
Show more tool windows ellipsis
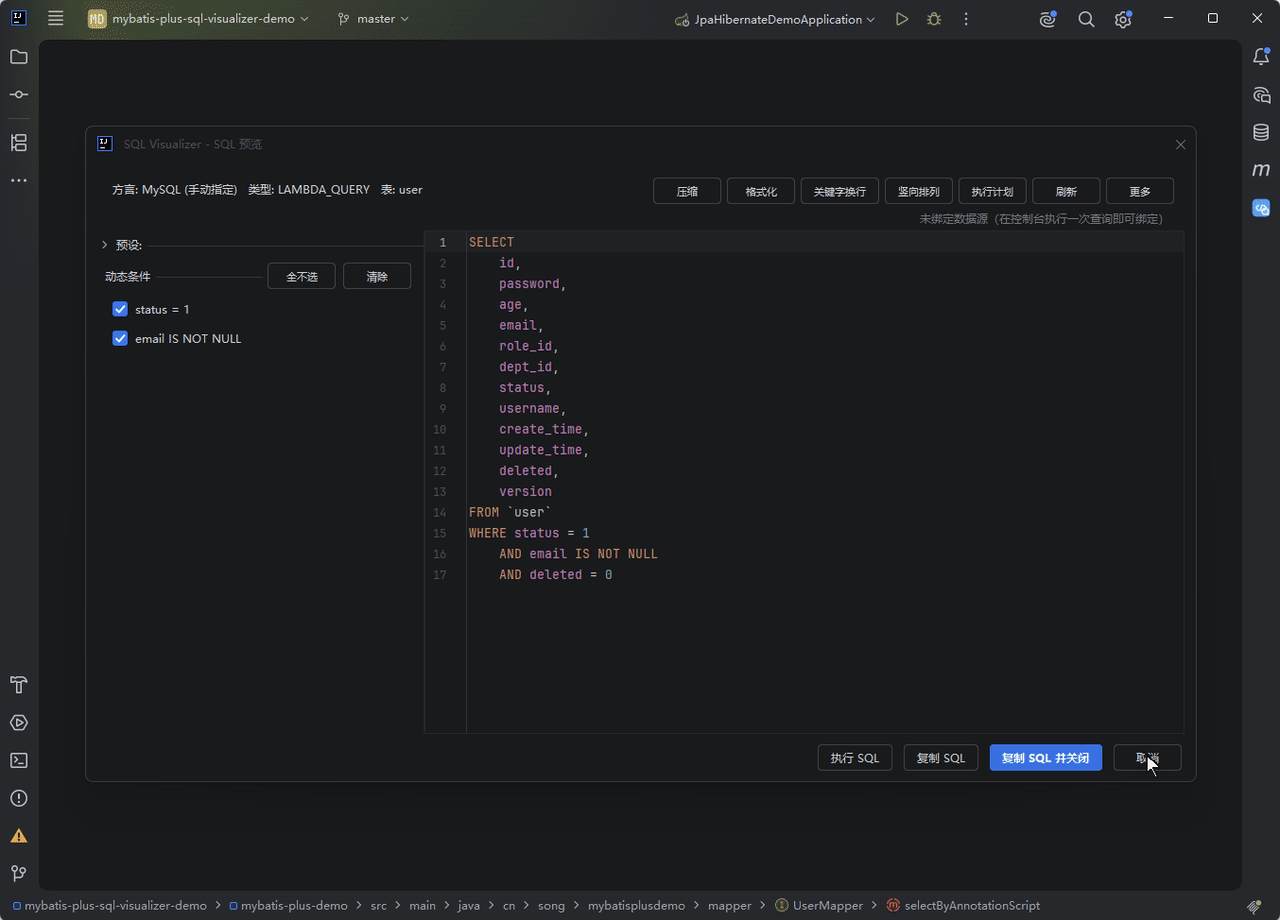point(19,181)
